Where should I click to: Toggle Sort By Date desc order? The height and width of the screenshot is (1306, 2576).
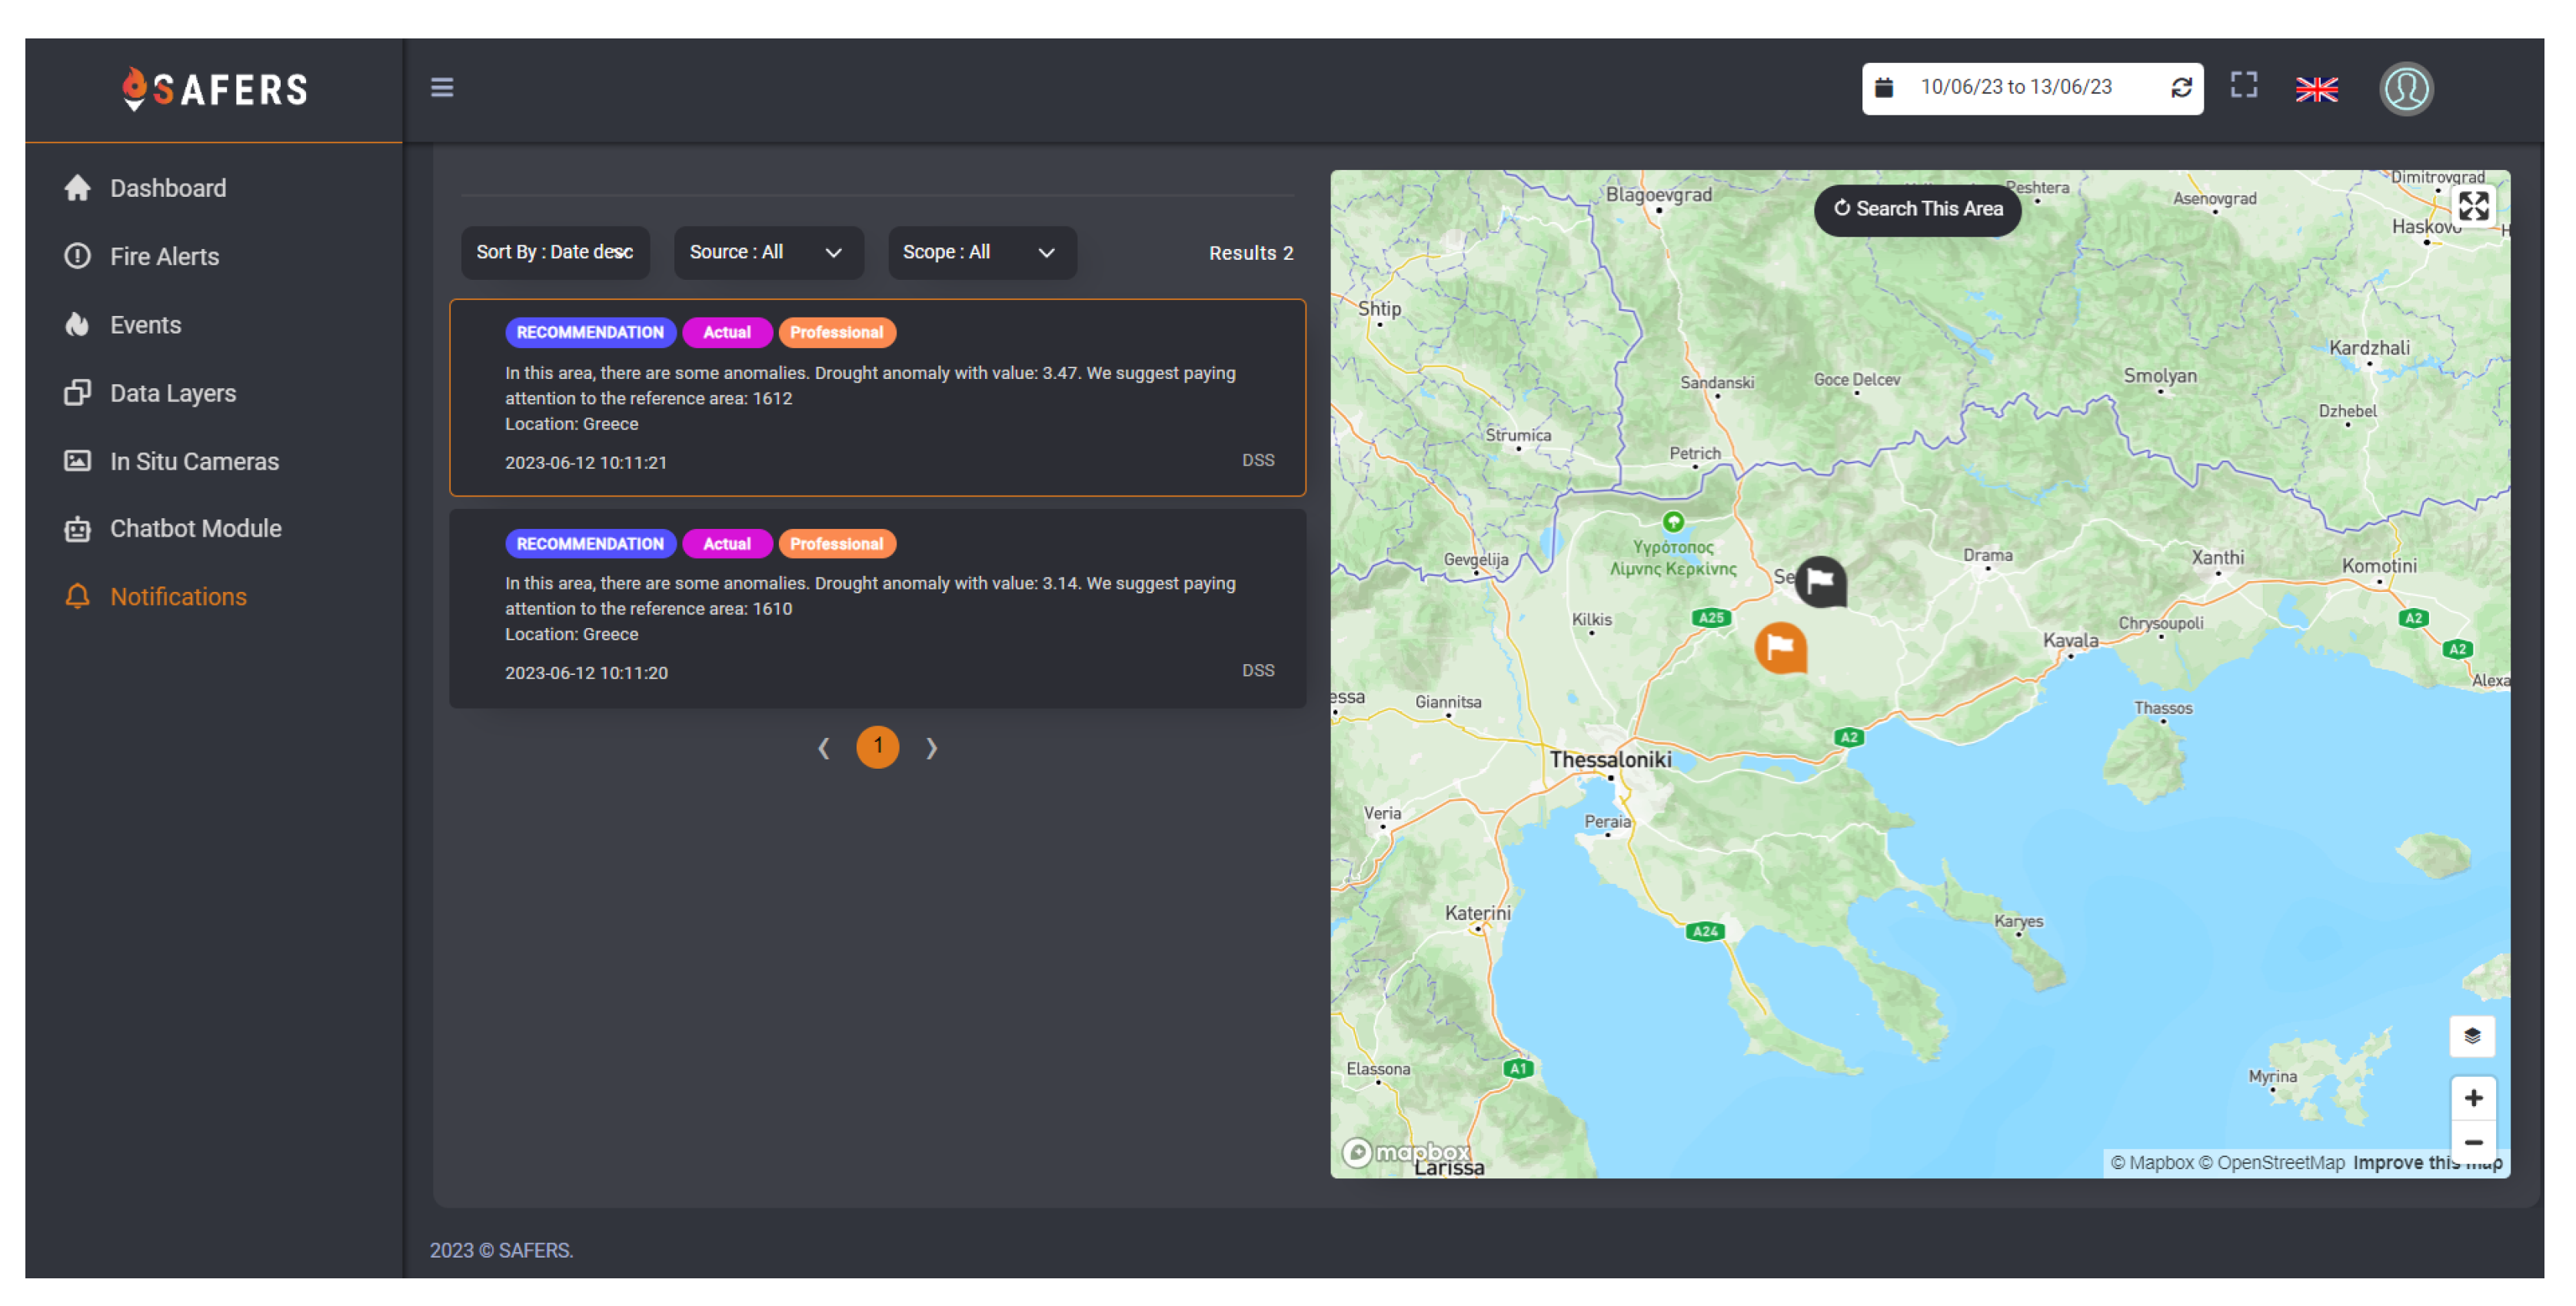(x=555, y=252)
